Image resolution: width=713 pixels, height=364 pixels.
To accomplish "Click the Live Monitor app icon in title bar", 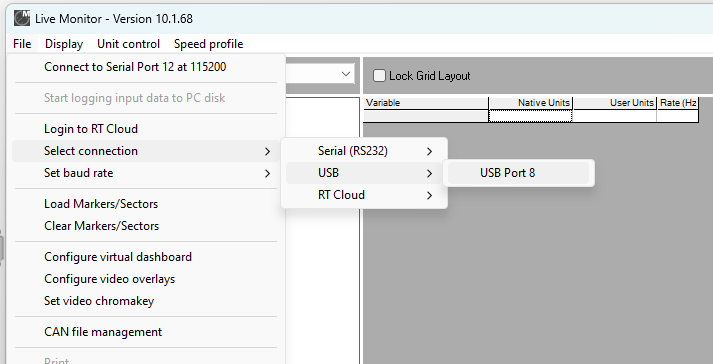I will pos(21,19).
